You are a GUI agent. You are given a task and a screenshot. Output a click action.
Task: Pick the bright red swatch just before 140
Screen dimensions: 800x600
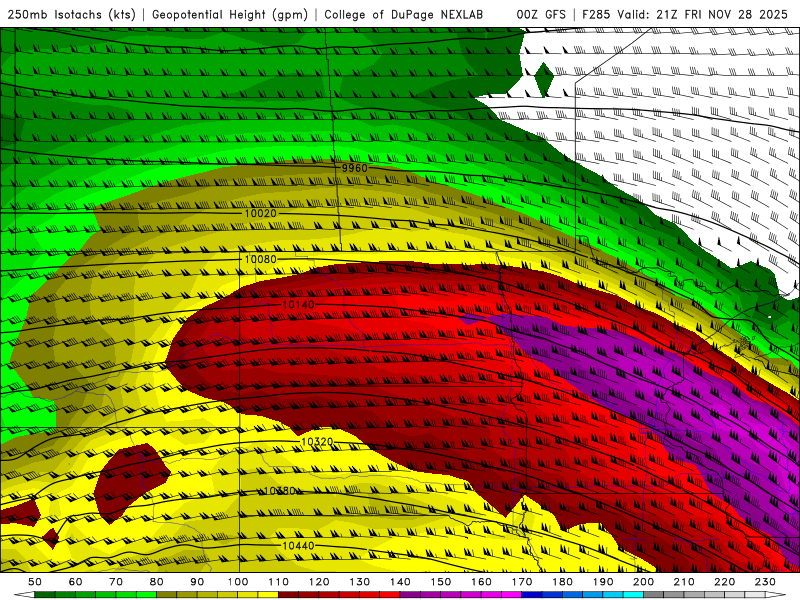[x=390, y=595]
